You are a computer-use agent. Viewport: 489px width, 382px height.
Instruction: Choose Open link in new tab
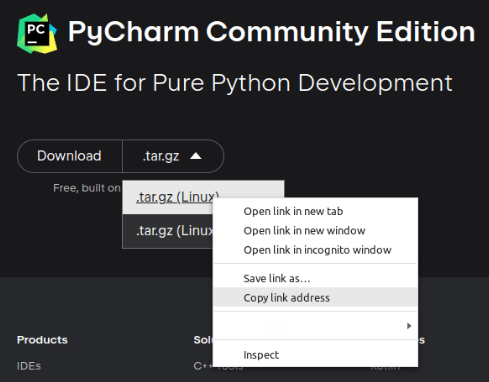click(x=315, y=211)
